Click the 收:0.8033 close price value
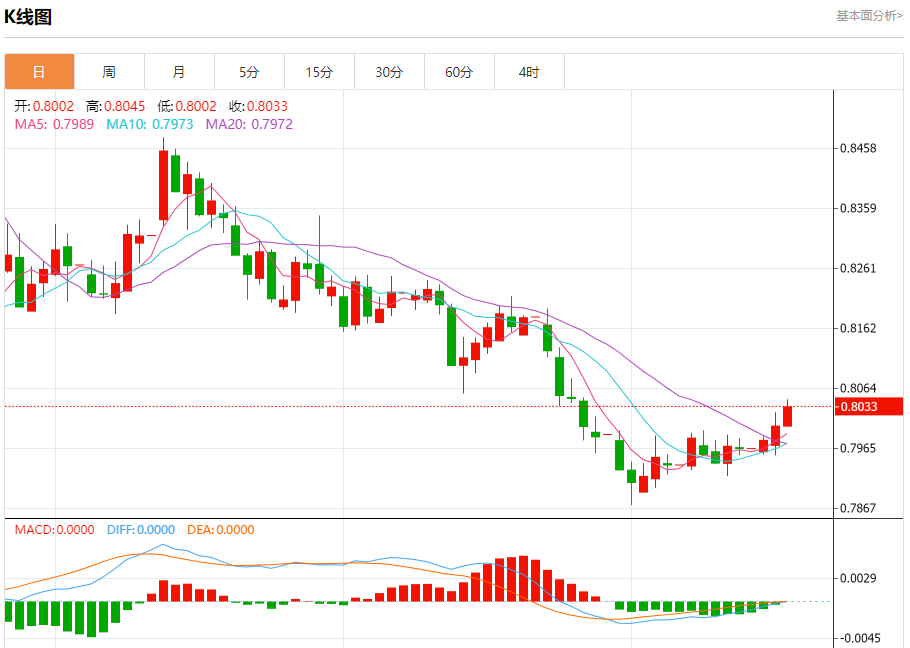Image resolution: width=910 pixels, height=648 pixels. pos(258,106)
